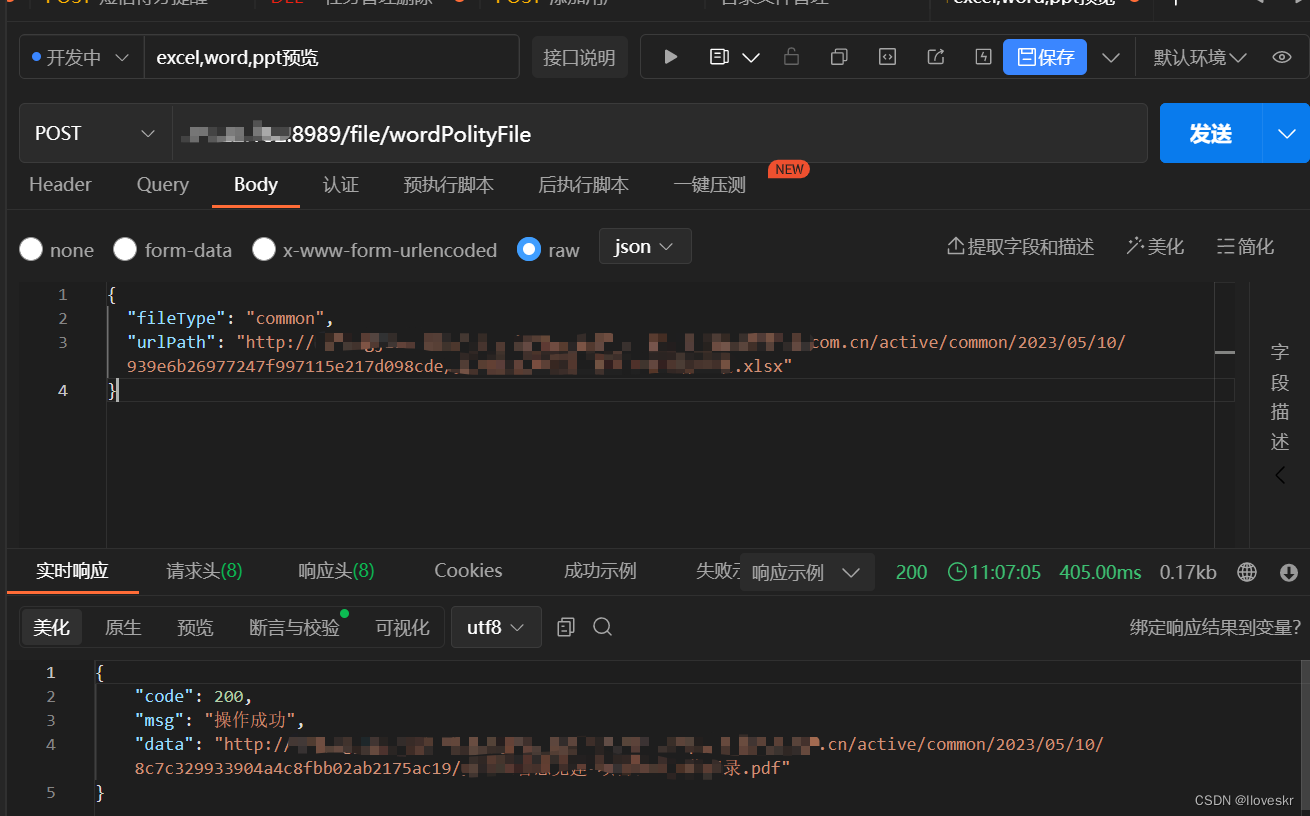Click the 200 status code
This screenshot has width=1310, height=816.
tap(911, 572)
